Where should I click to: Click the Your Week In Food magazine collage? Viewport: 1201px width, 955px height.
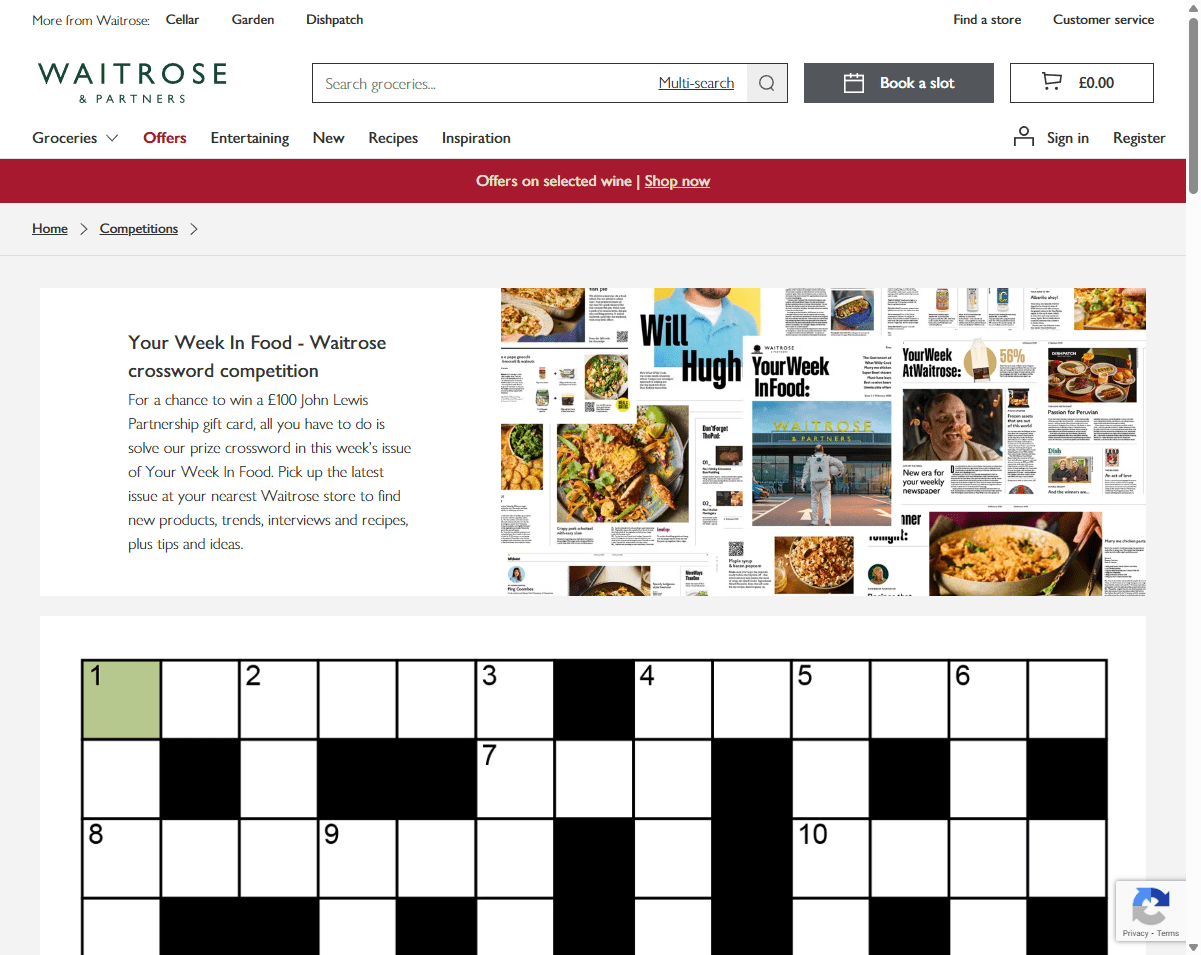point(823,442)
